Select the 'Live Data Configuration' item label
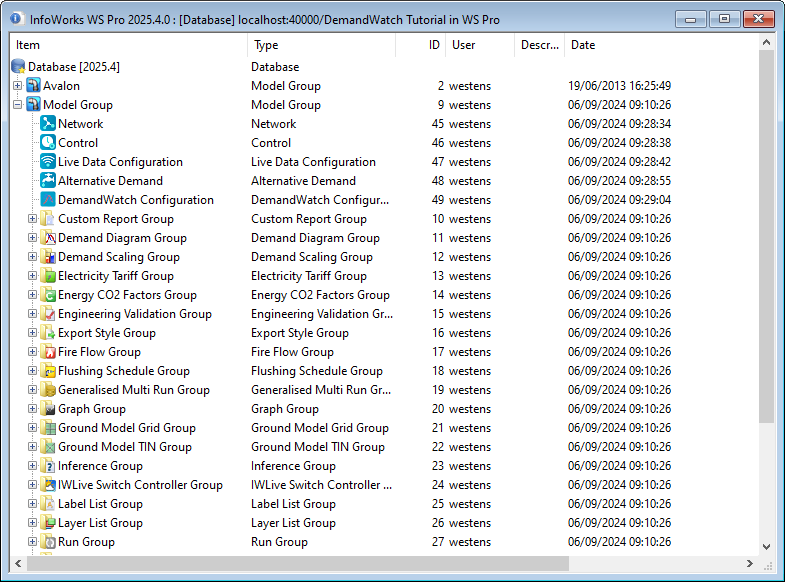This screenshot has width=785, height=582. [x=120, y=162]
